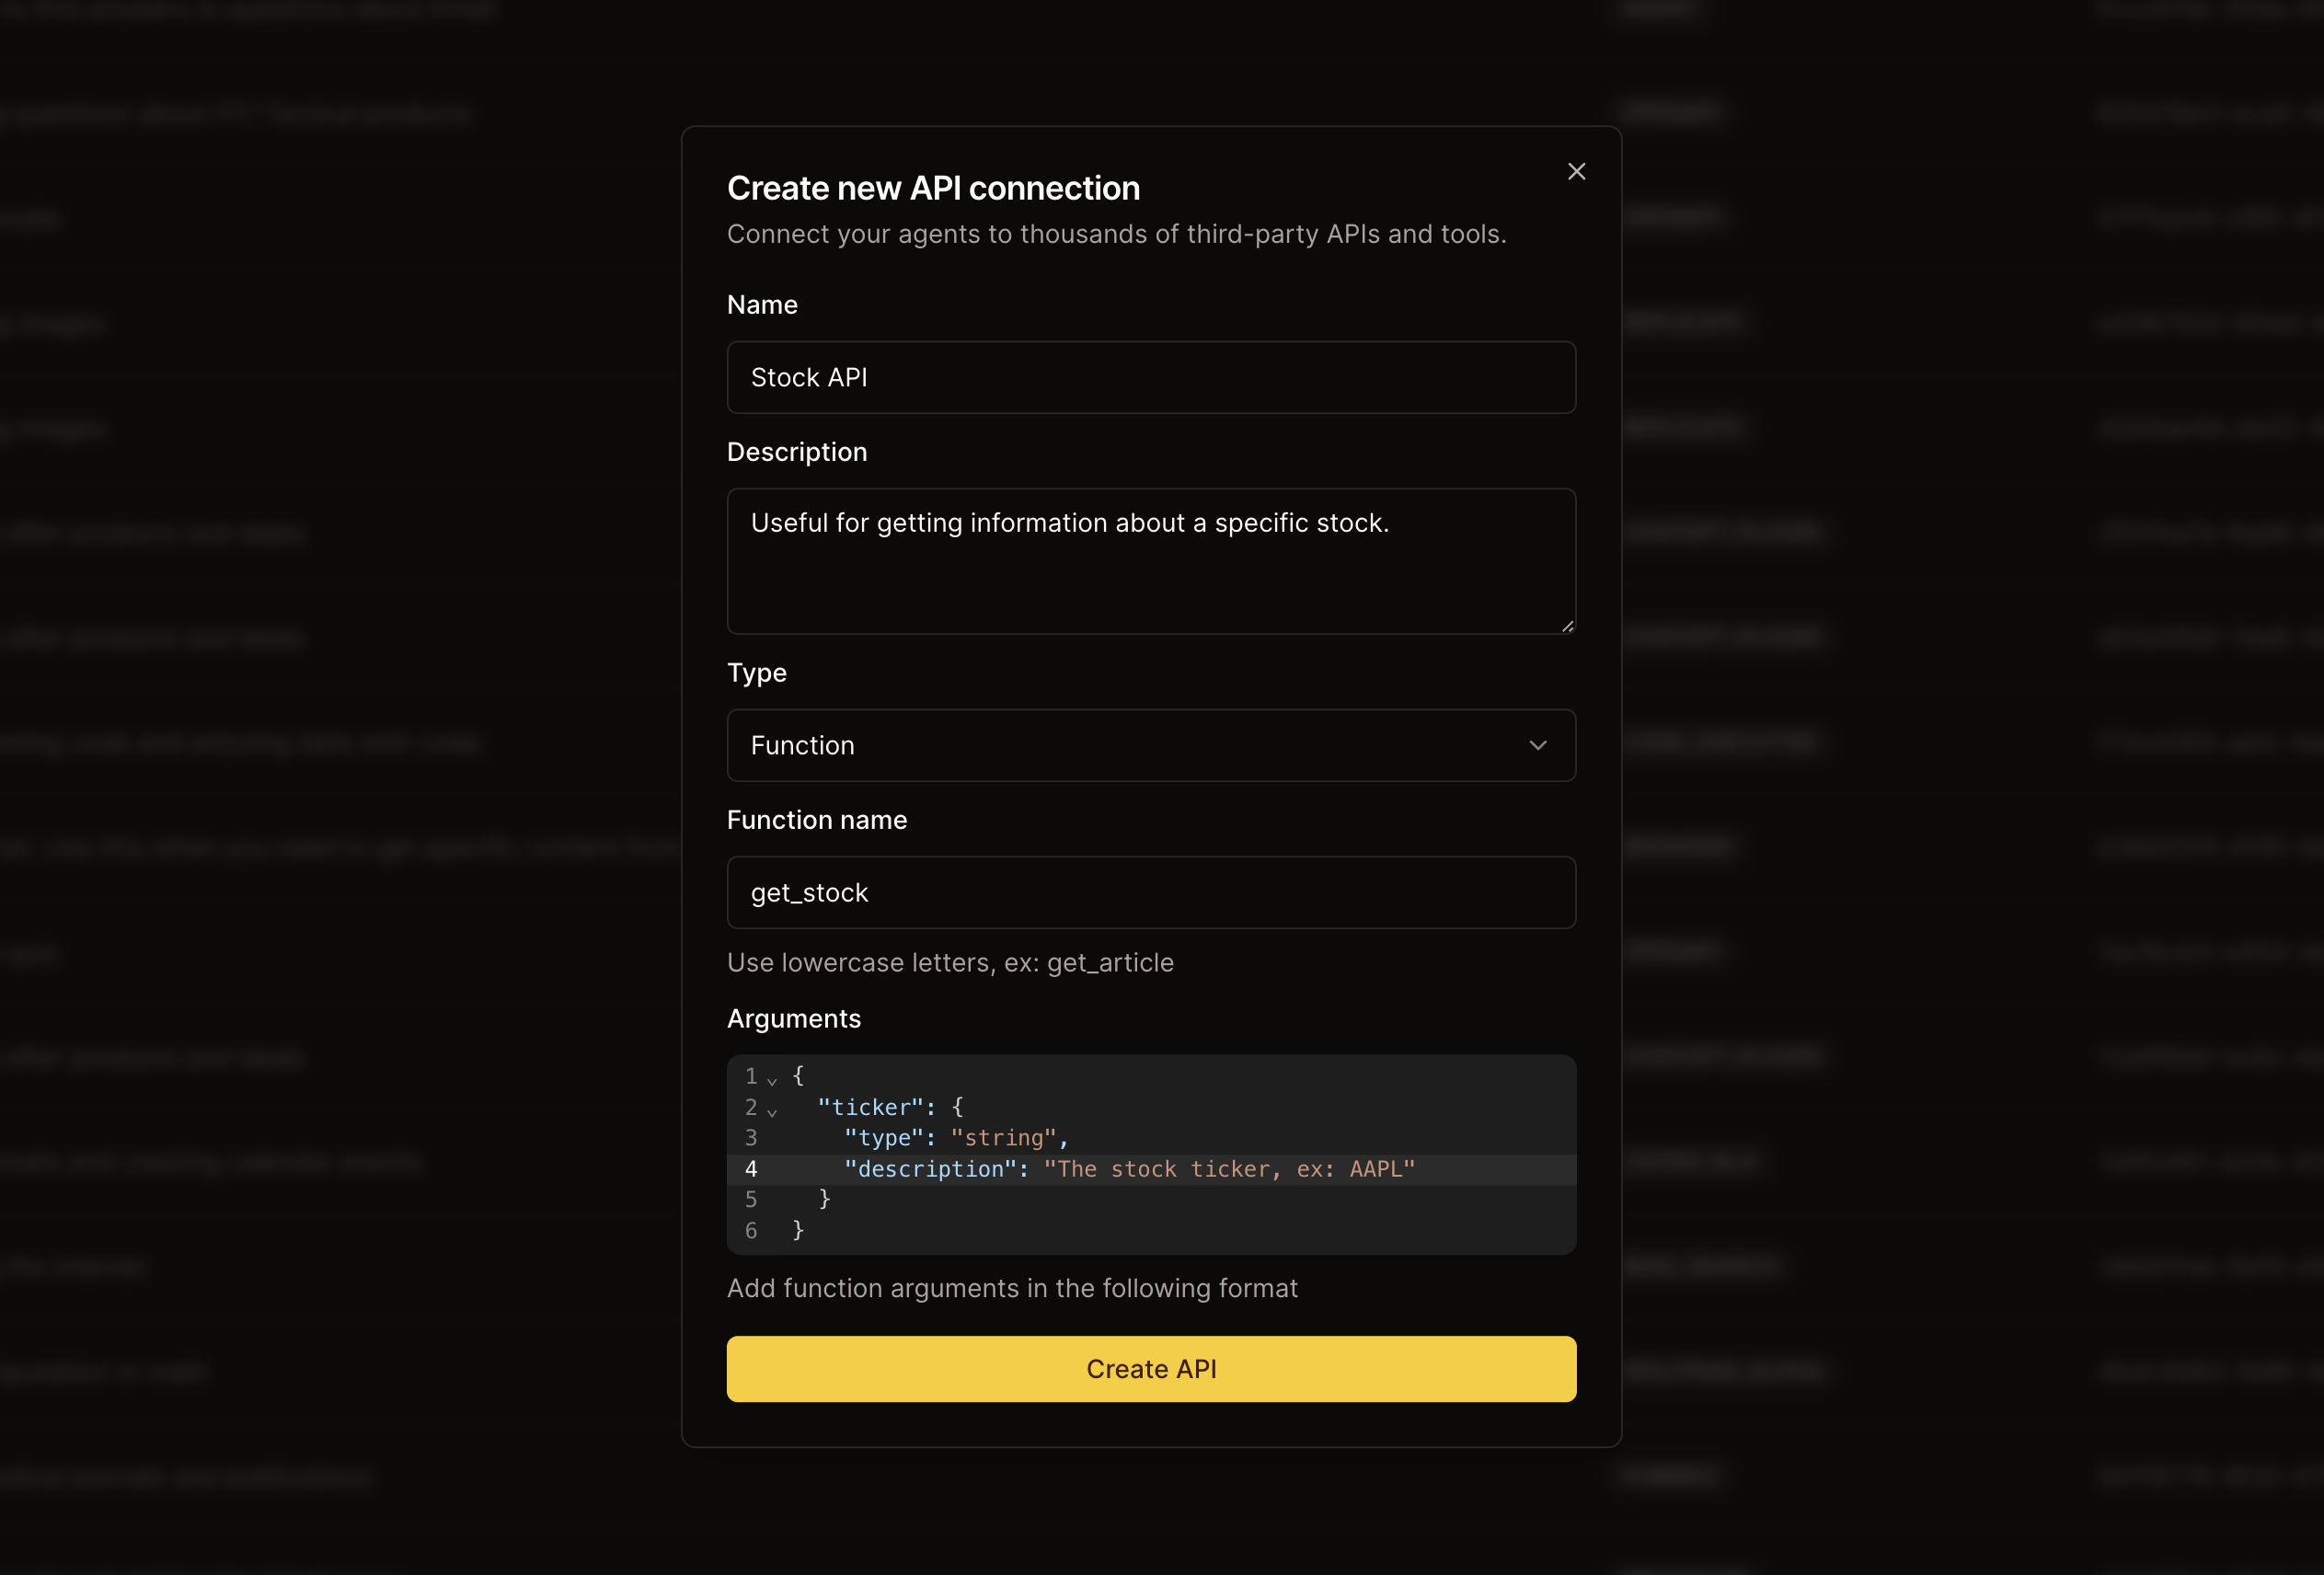Viewport: 2324px width, 1575px height.
Task: Close the Create new API connection dialog
Action: (x=1576, y=172)
